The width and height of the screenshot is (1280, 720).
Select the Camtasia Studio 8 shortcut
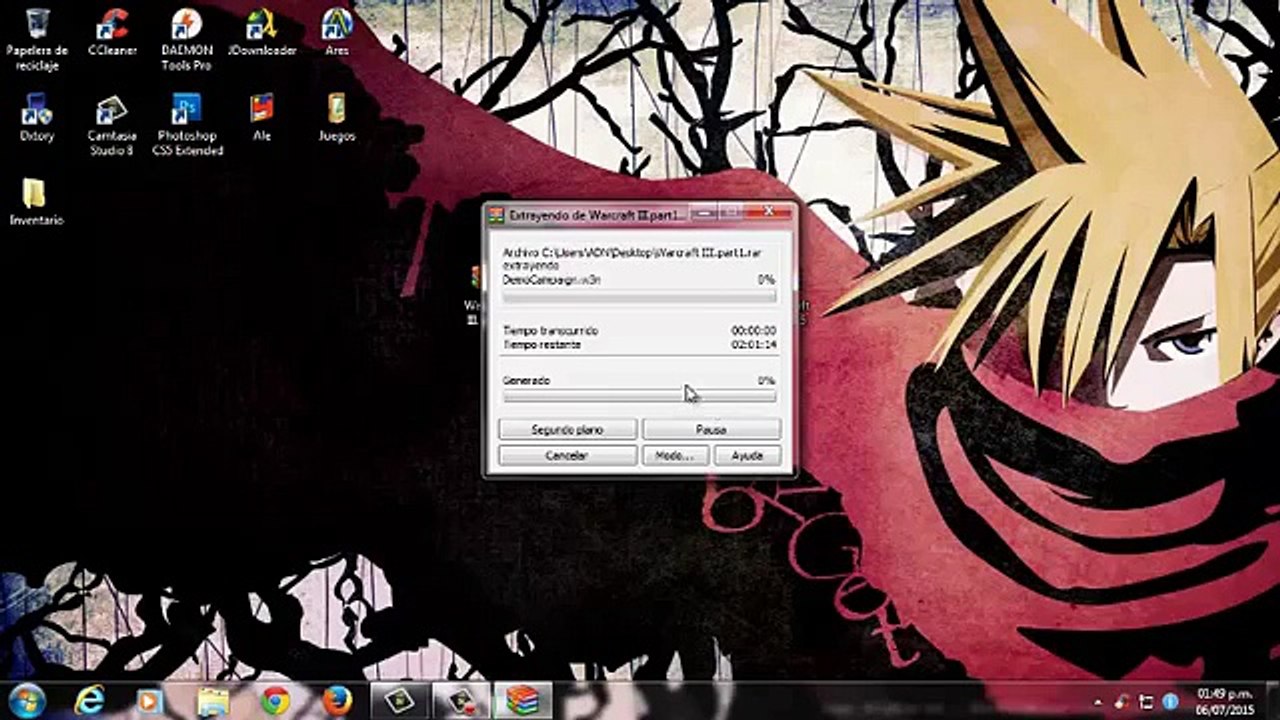point(111,126)
